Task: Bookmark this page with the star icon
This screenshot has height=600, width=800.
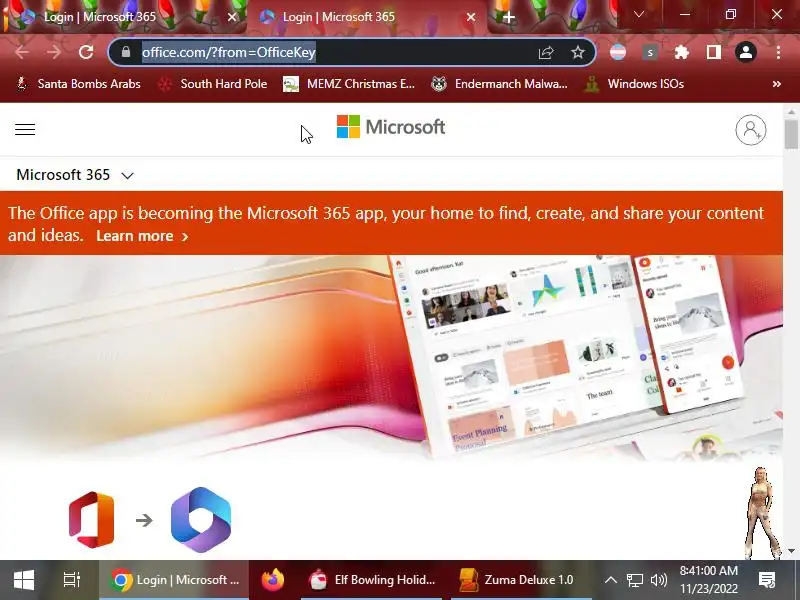Action: 578,52
